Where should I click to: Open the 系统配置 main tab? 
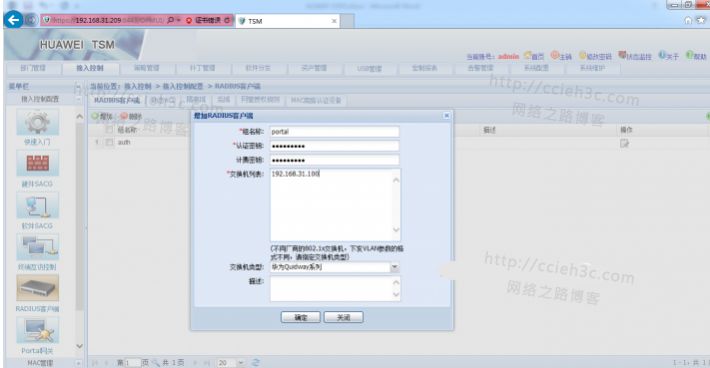(536, 68)
